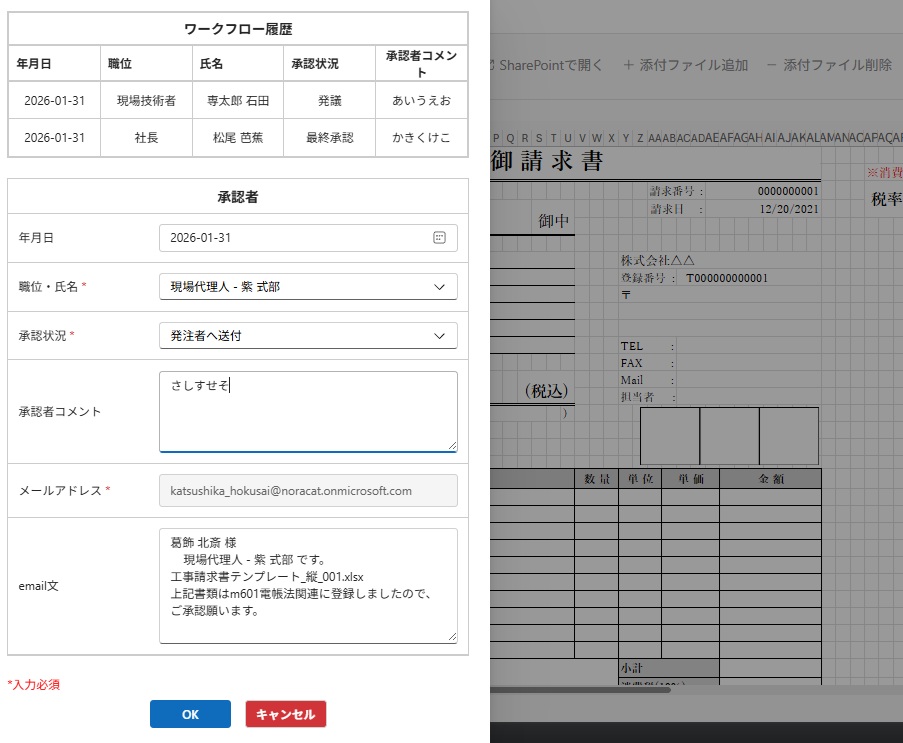Click the plus icon for 添付ファイル追加

tap(628, 65)
